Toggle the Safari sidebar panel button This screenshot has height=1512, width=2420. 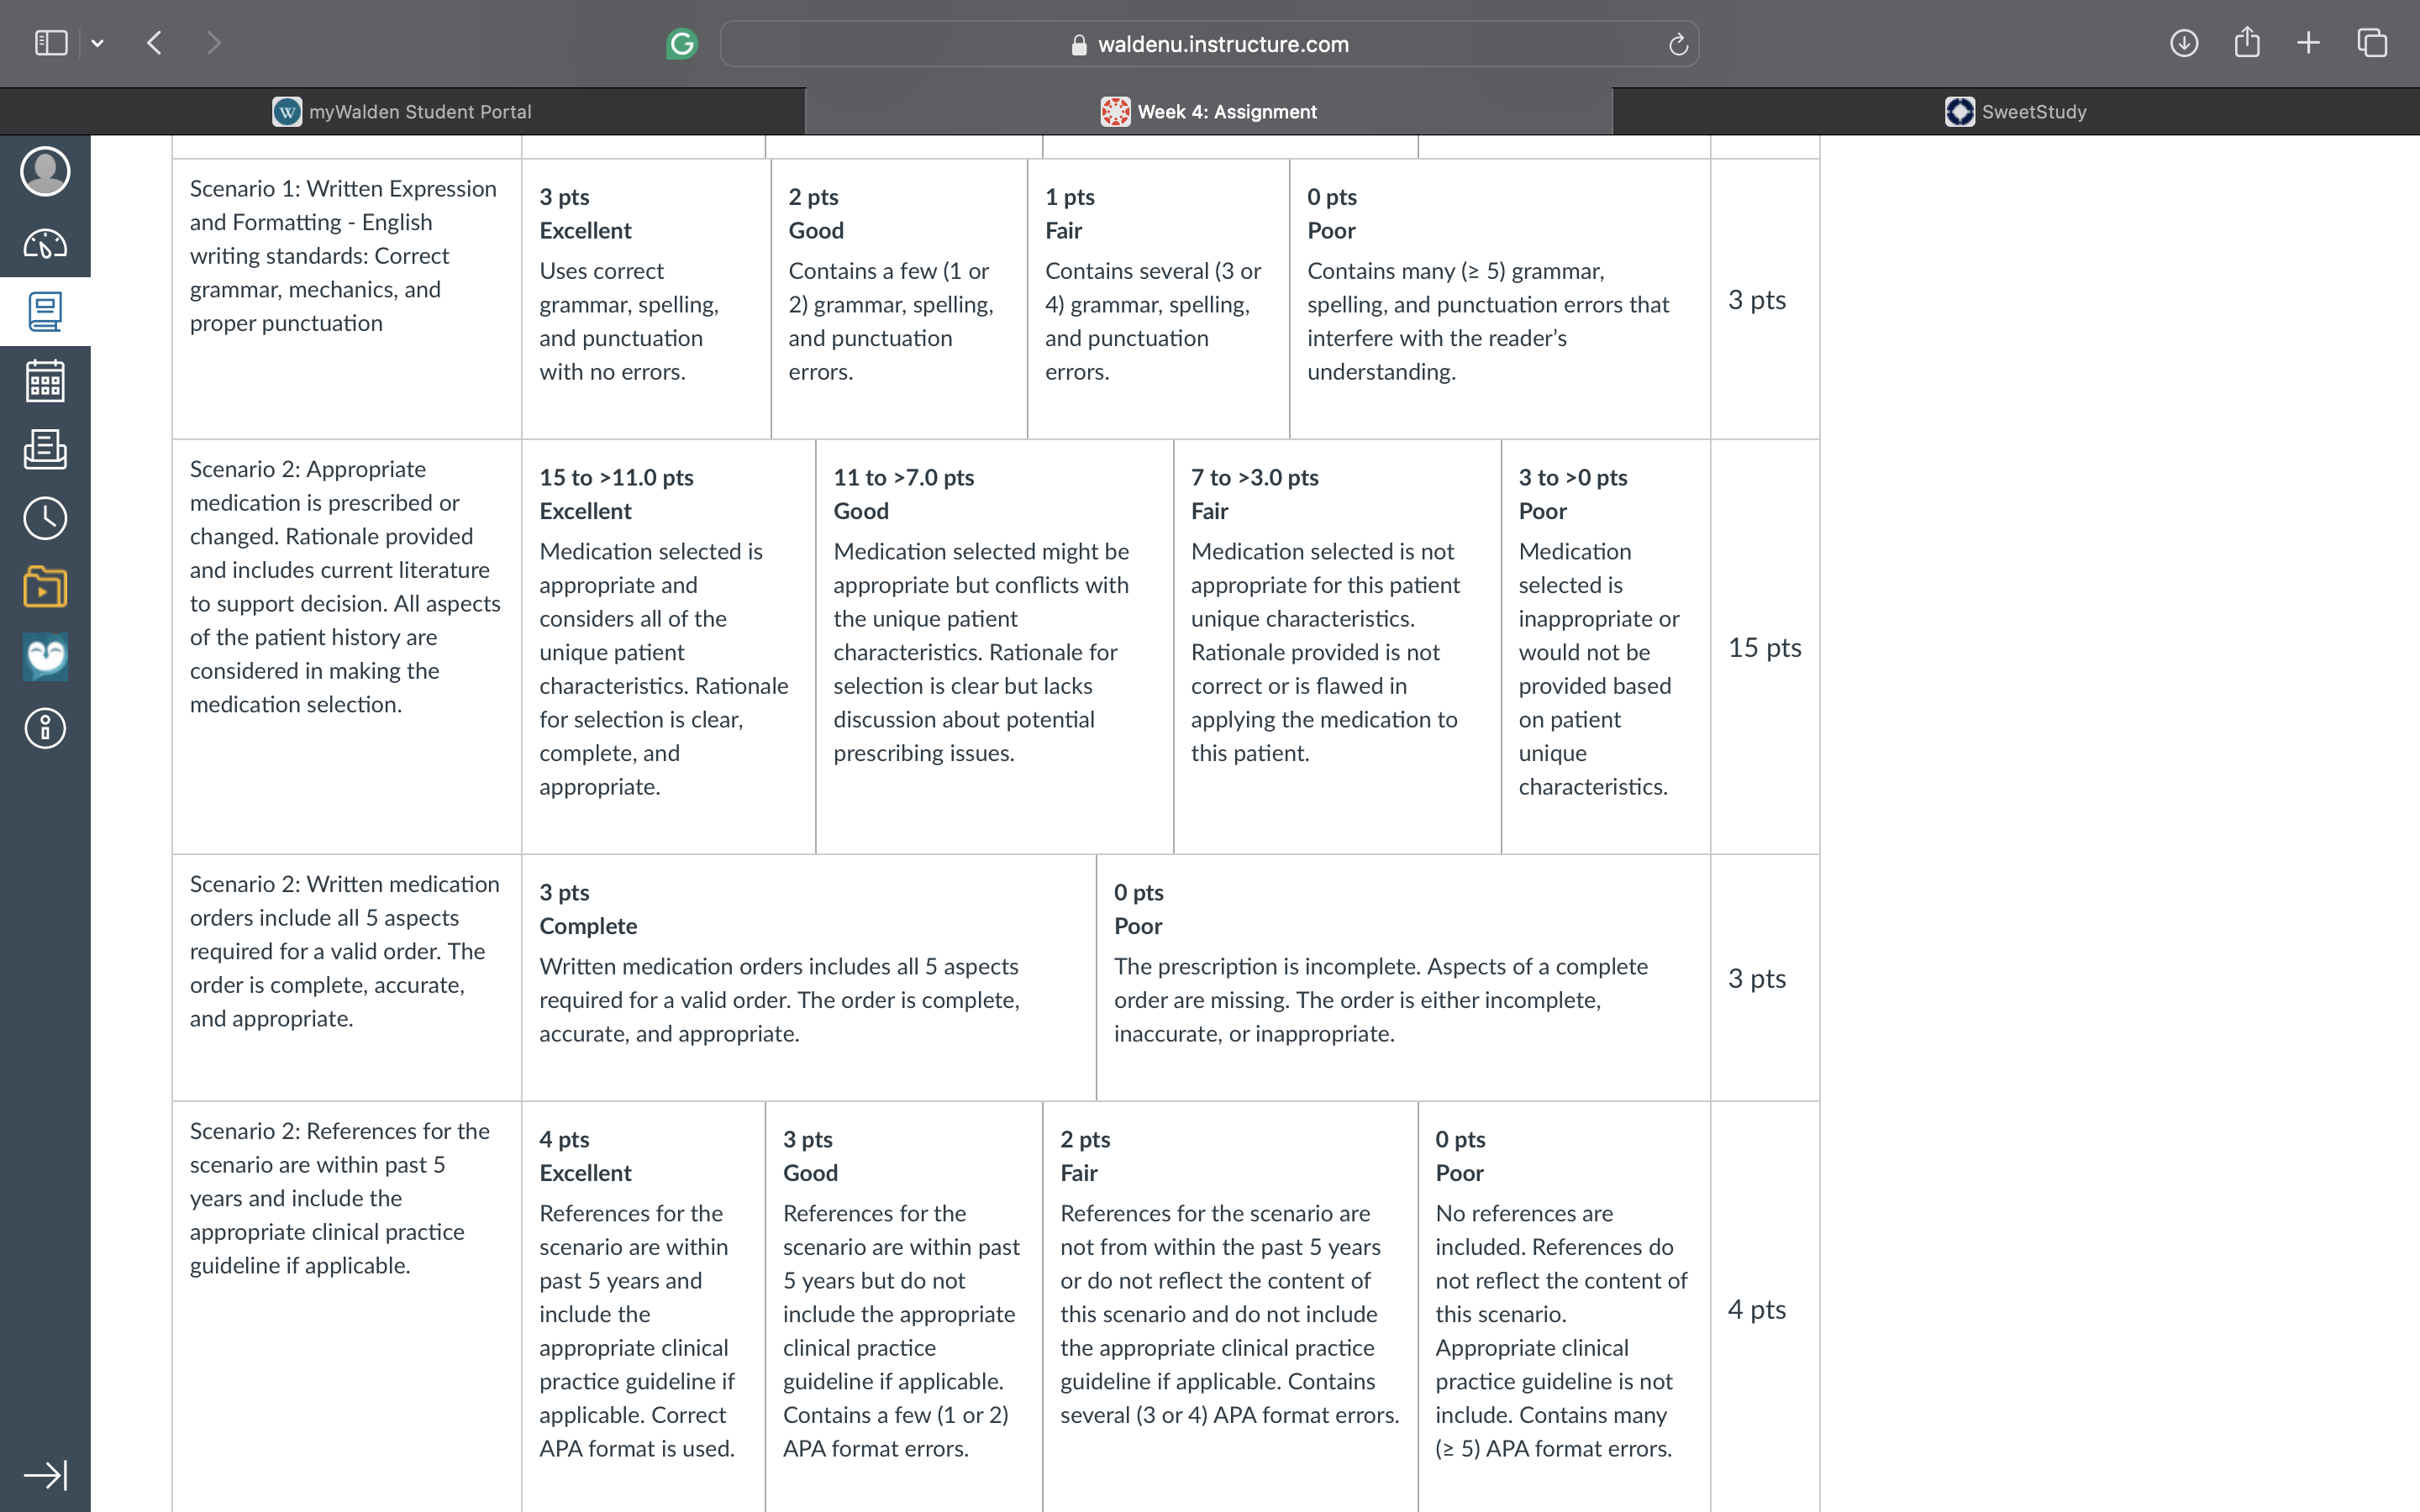pos(51,43)
